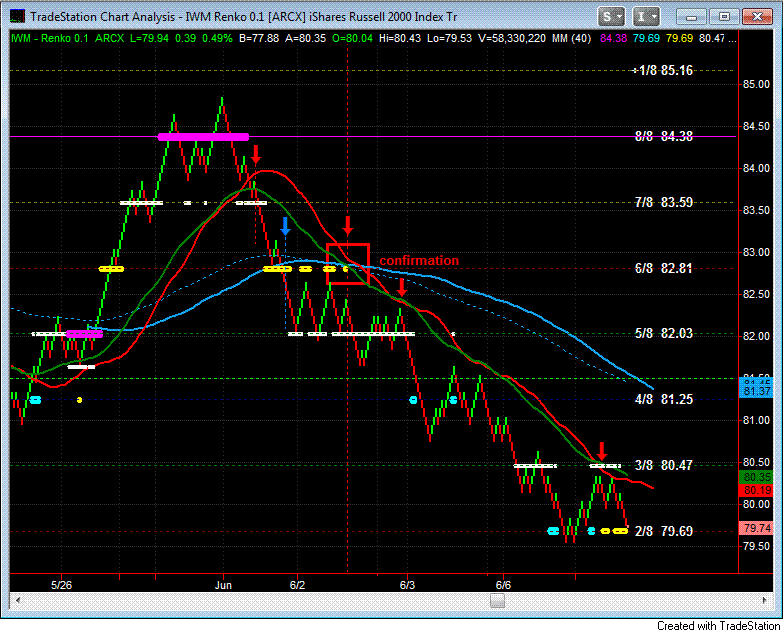783x632 pixels.
Task: Click the horizontal scrollbar thumb
Action: (497, 600)
